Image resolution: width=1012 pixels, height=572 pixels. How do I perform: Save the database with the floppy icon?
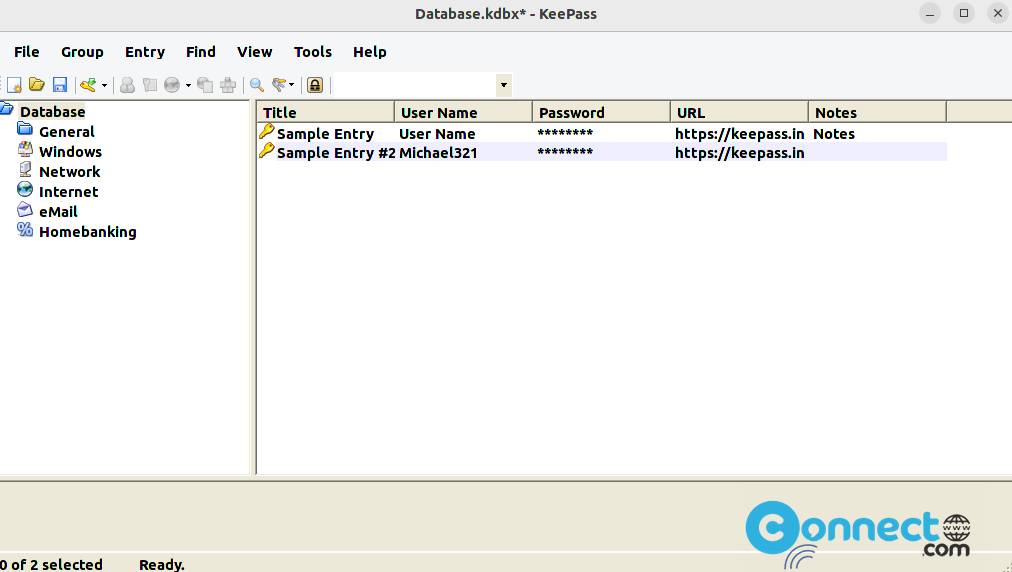59,85
